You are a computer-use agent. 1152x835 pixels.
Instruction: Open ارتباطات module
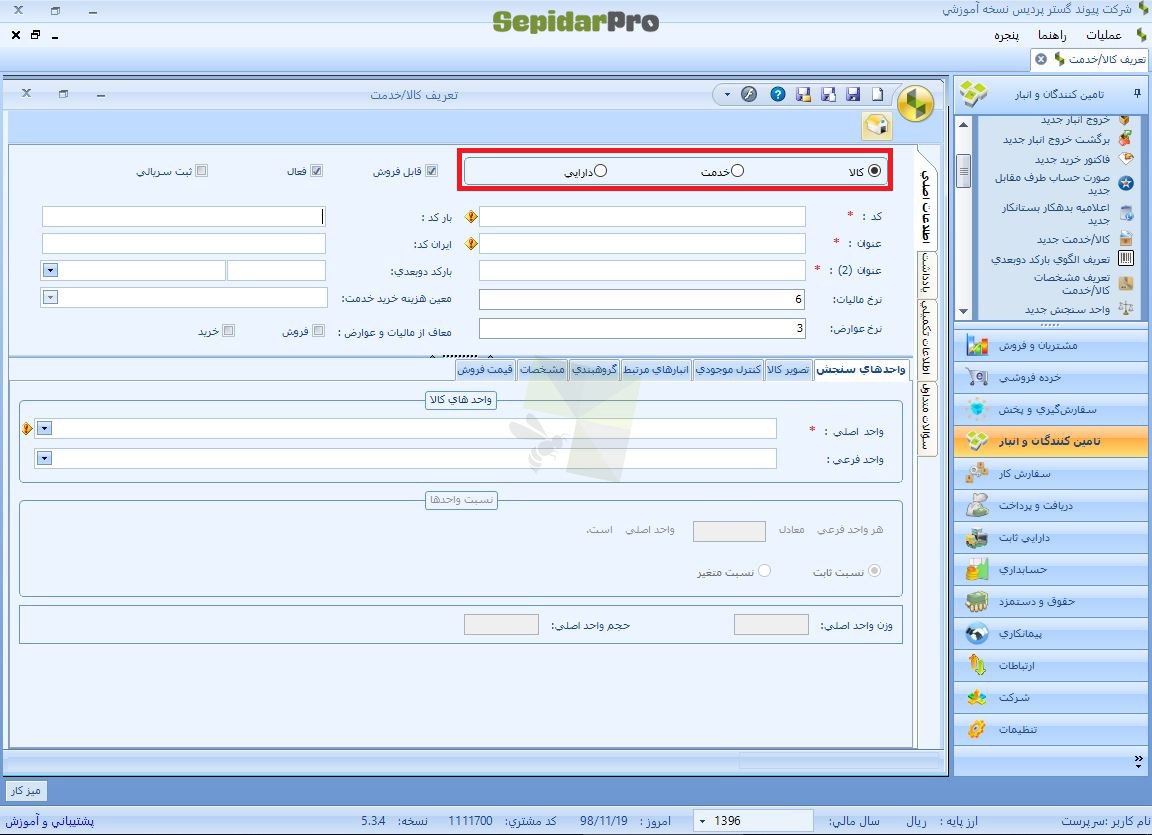pyautogui.click(x=1051, y=665)
